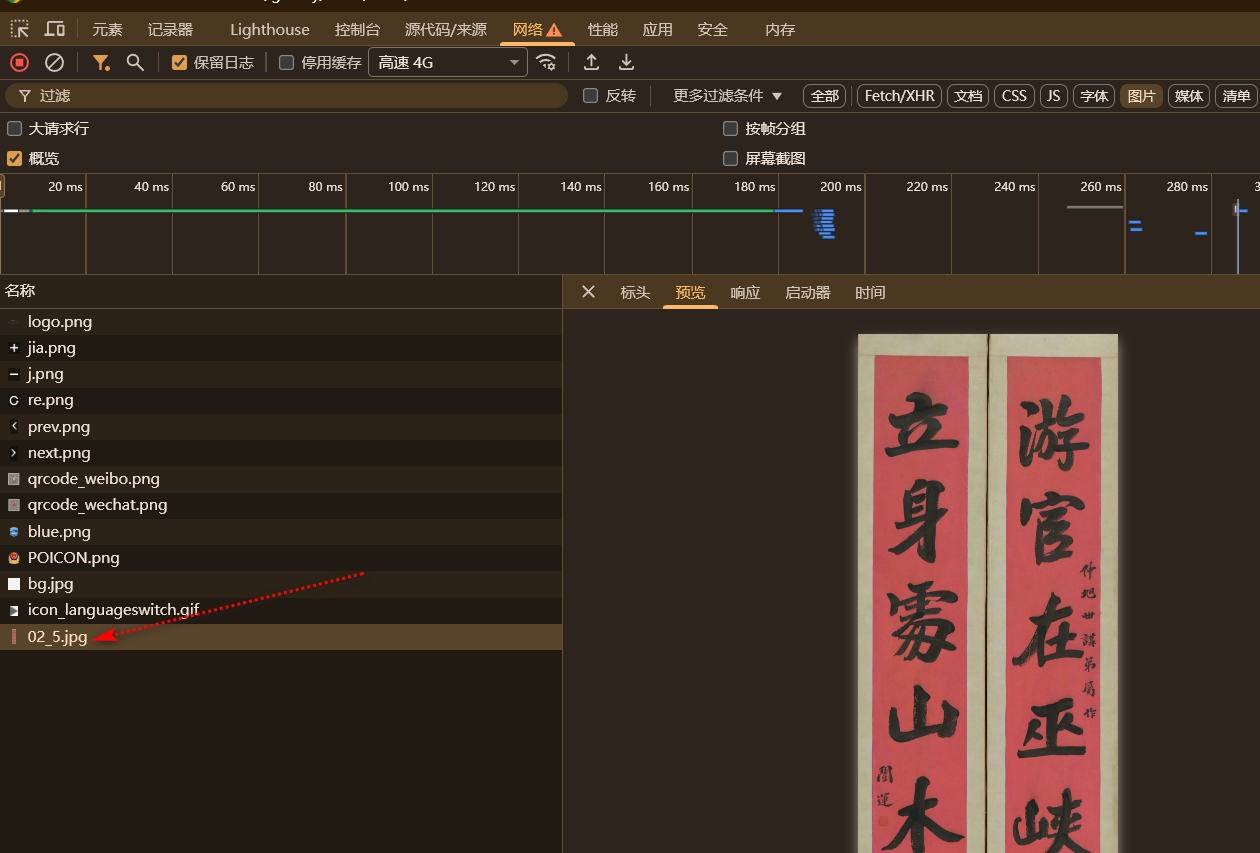Select the icon_languageswitch.gif request
1260x853 pixels.
(x=281, y=609)
